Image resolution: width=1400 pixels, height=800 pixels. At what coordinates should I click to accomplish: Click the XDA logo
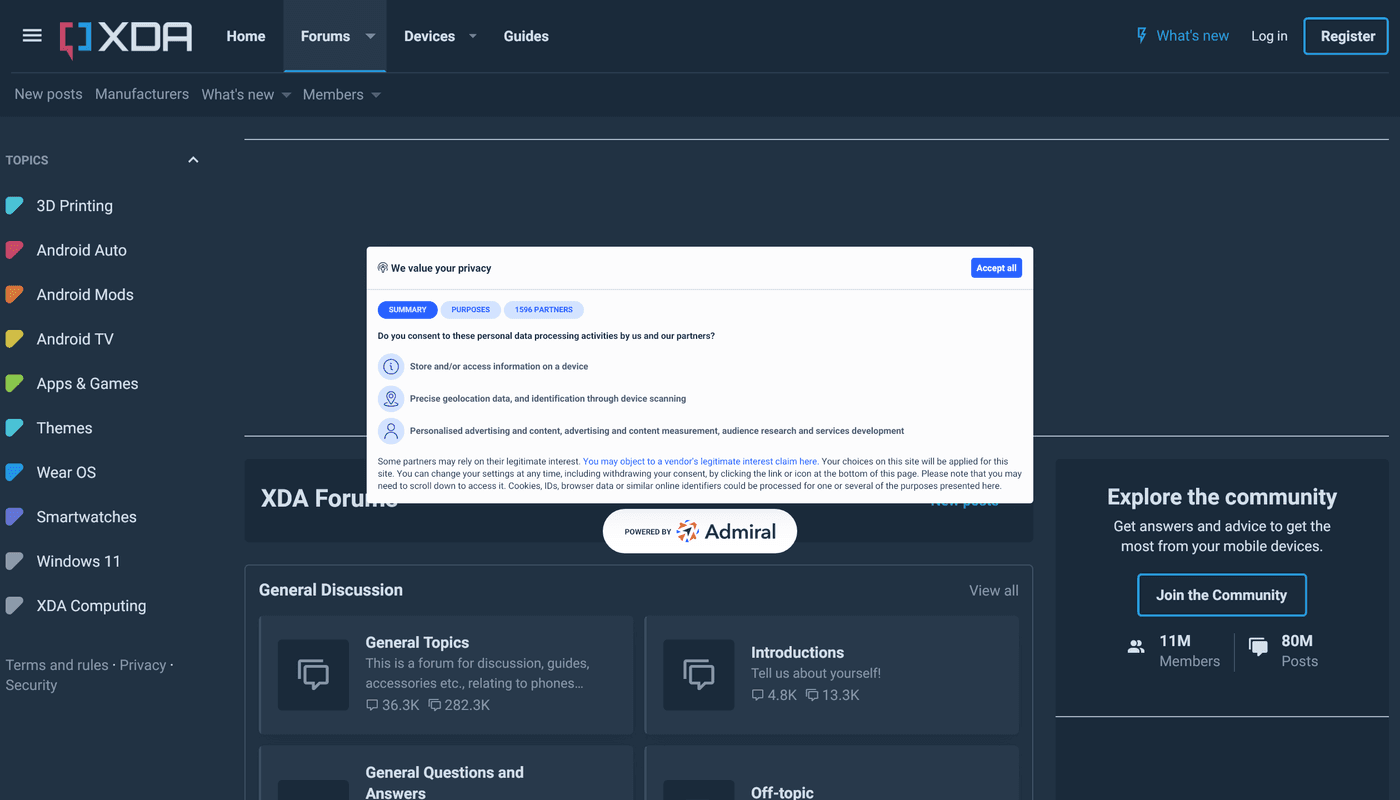coord(126,38)
